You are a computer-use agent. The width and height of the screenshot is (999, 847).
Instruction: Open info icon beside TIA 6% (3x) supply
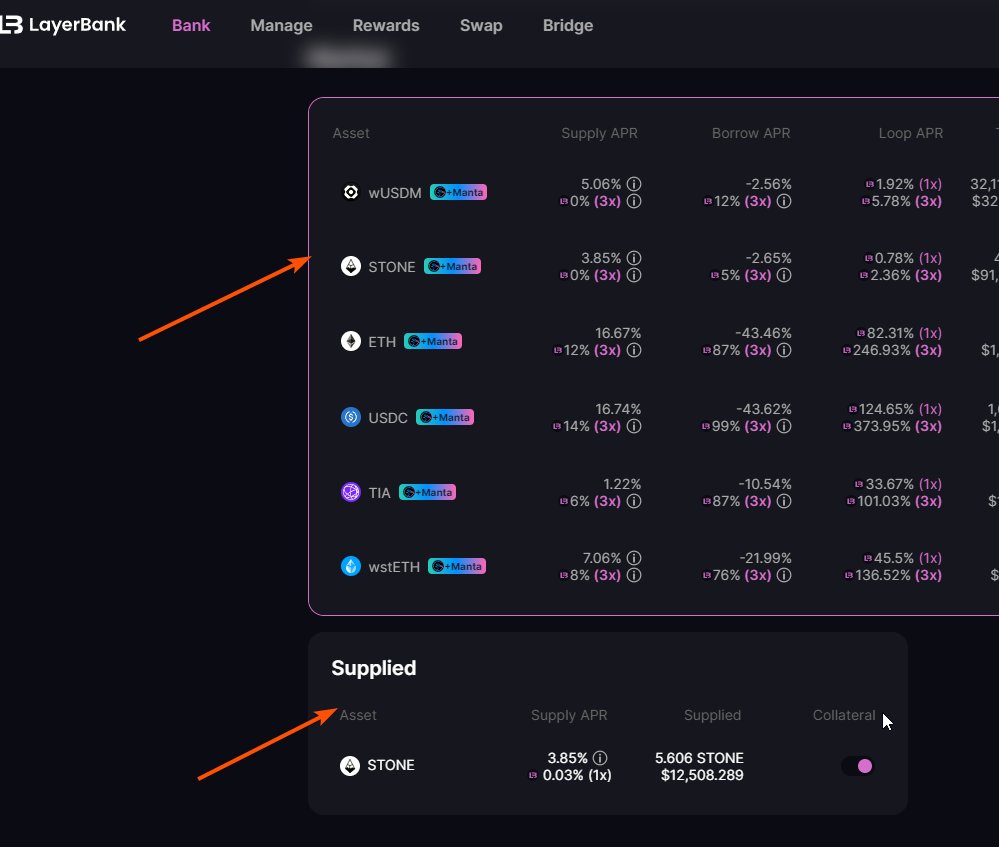634,502
